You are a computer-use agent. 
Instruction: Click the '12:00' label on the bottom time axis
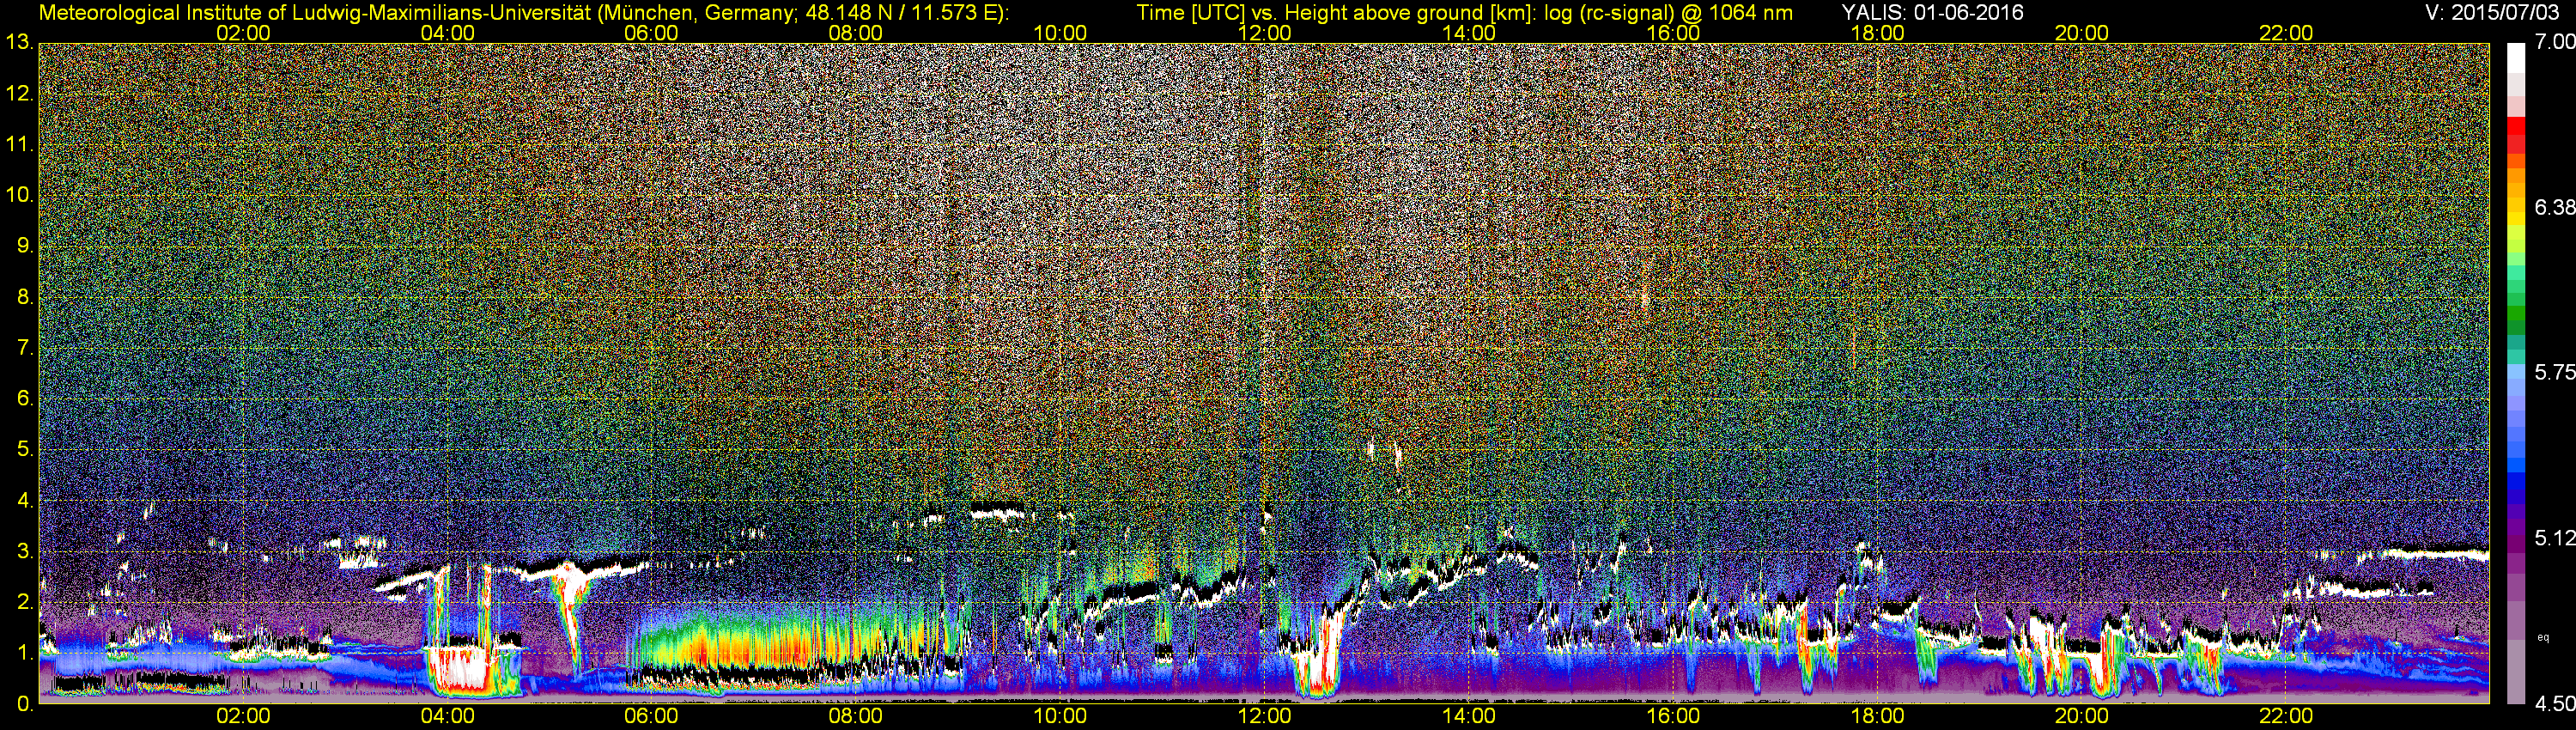(x=1264, y=716)
